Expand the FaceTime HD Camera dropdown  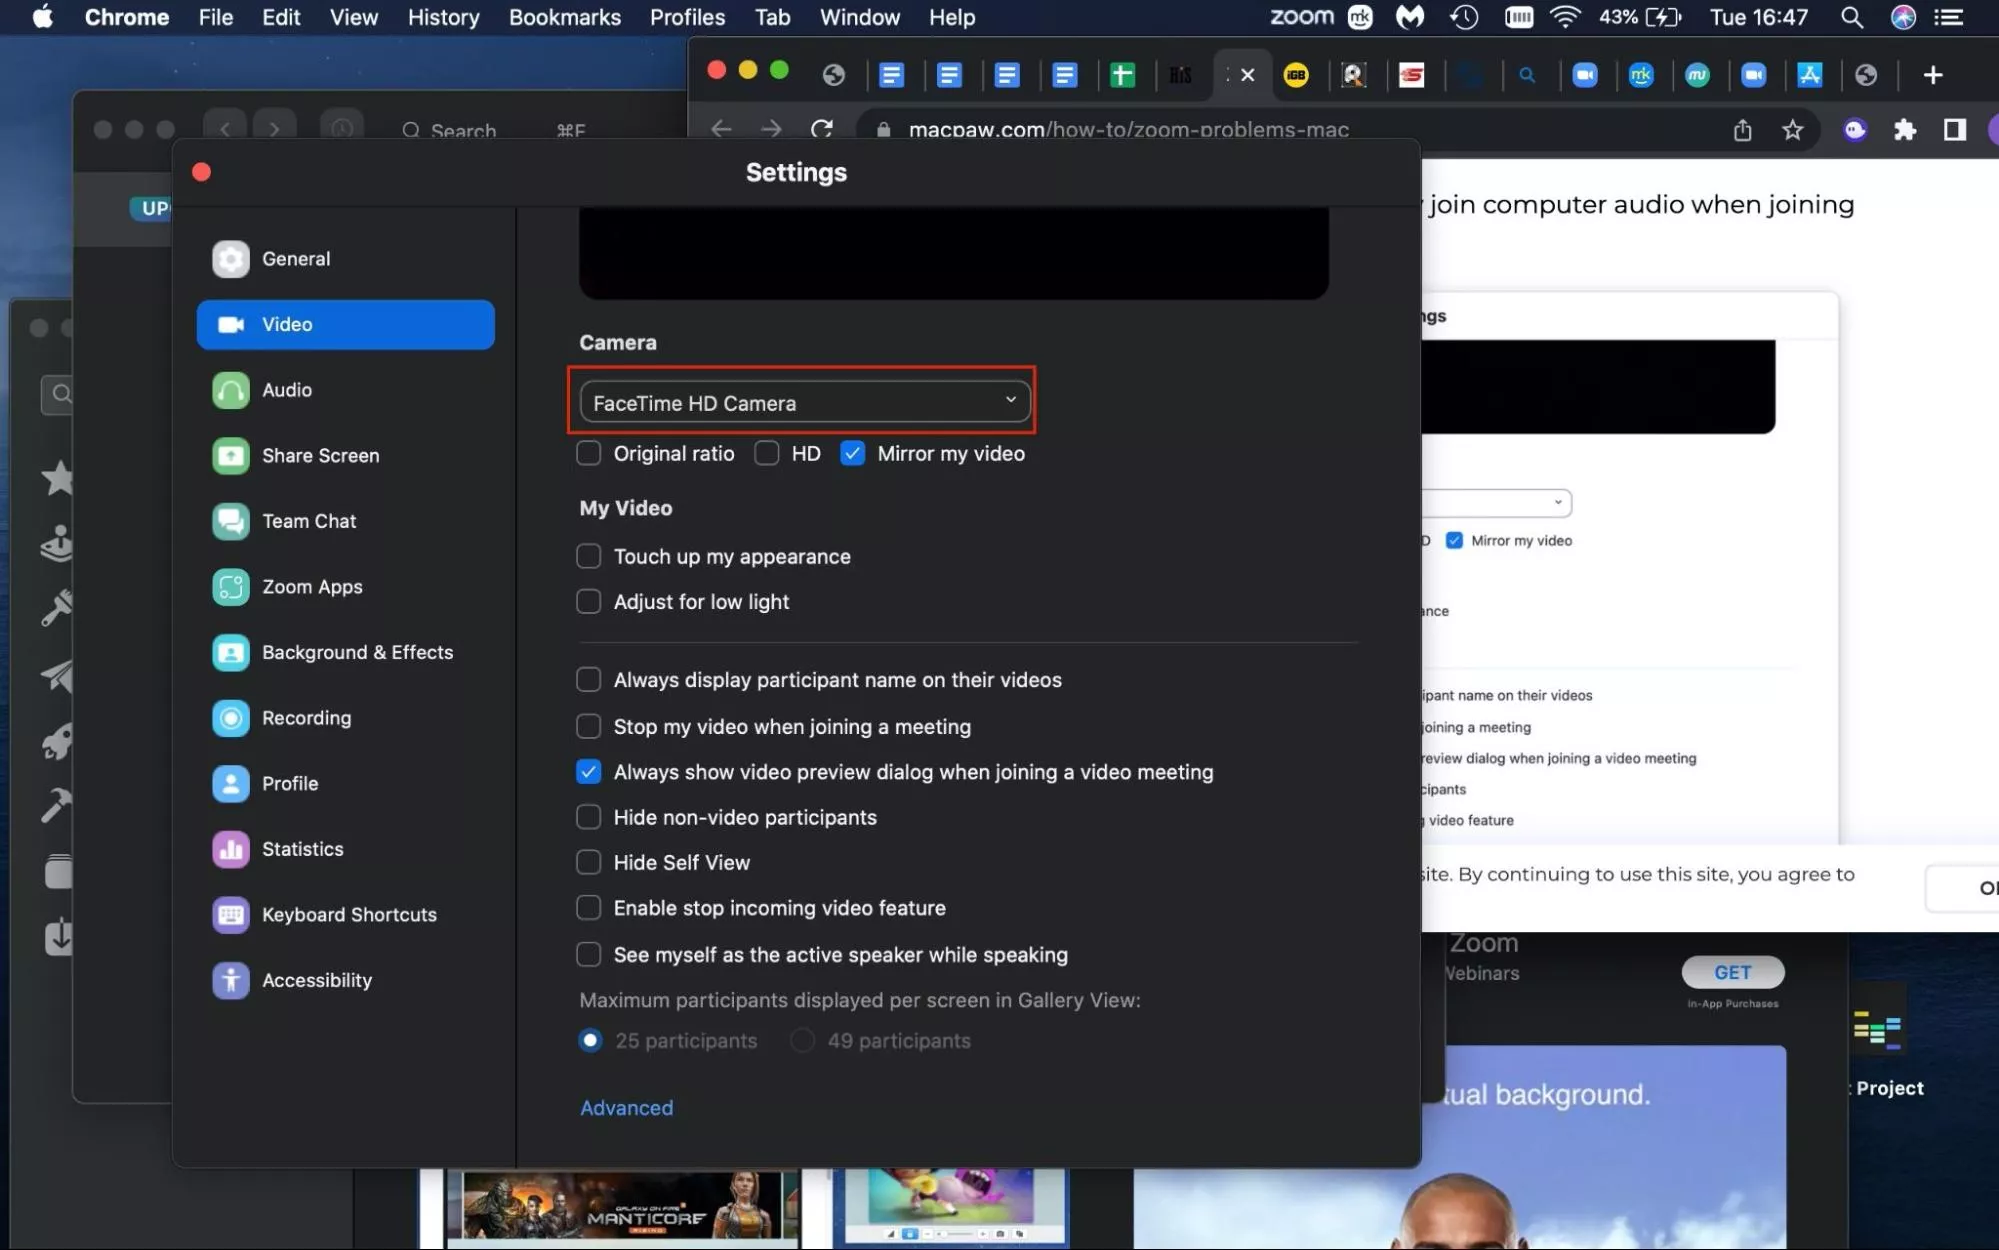click(805, 402)
